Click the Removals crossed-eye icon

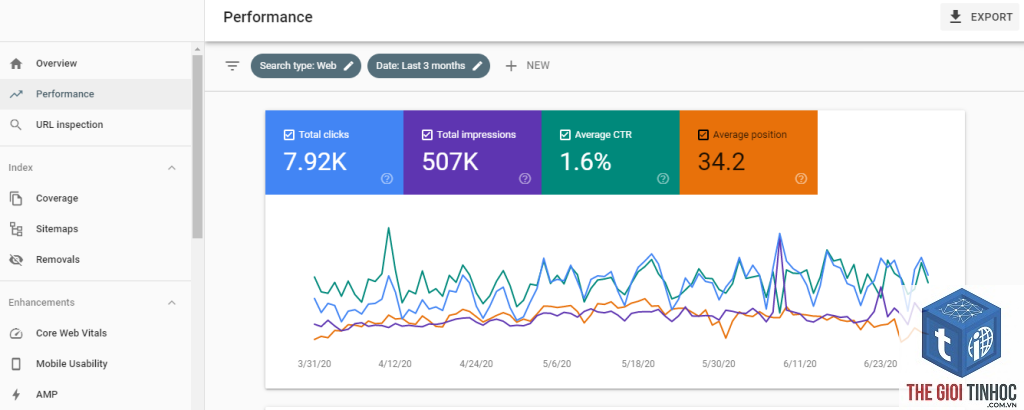tap(16, 260)
